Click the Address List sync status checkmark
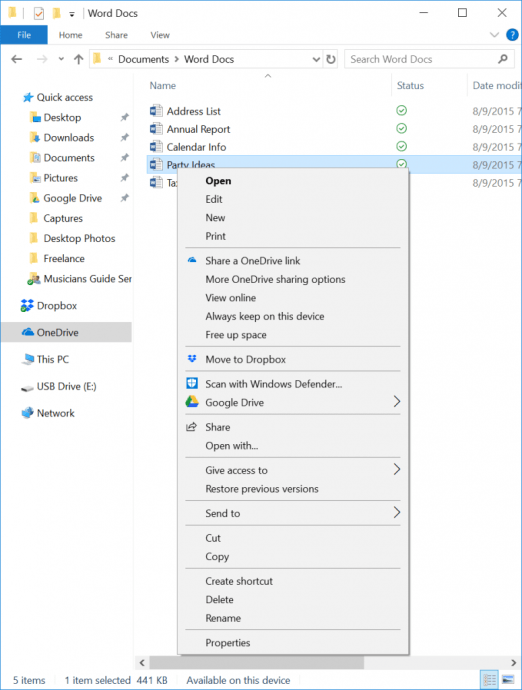 (401, 110)
